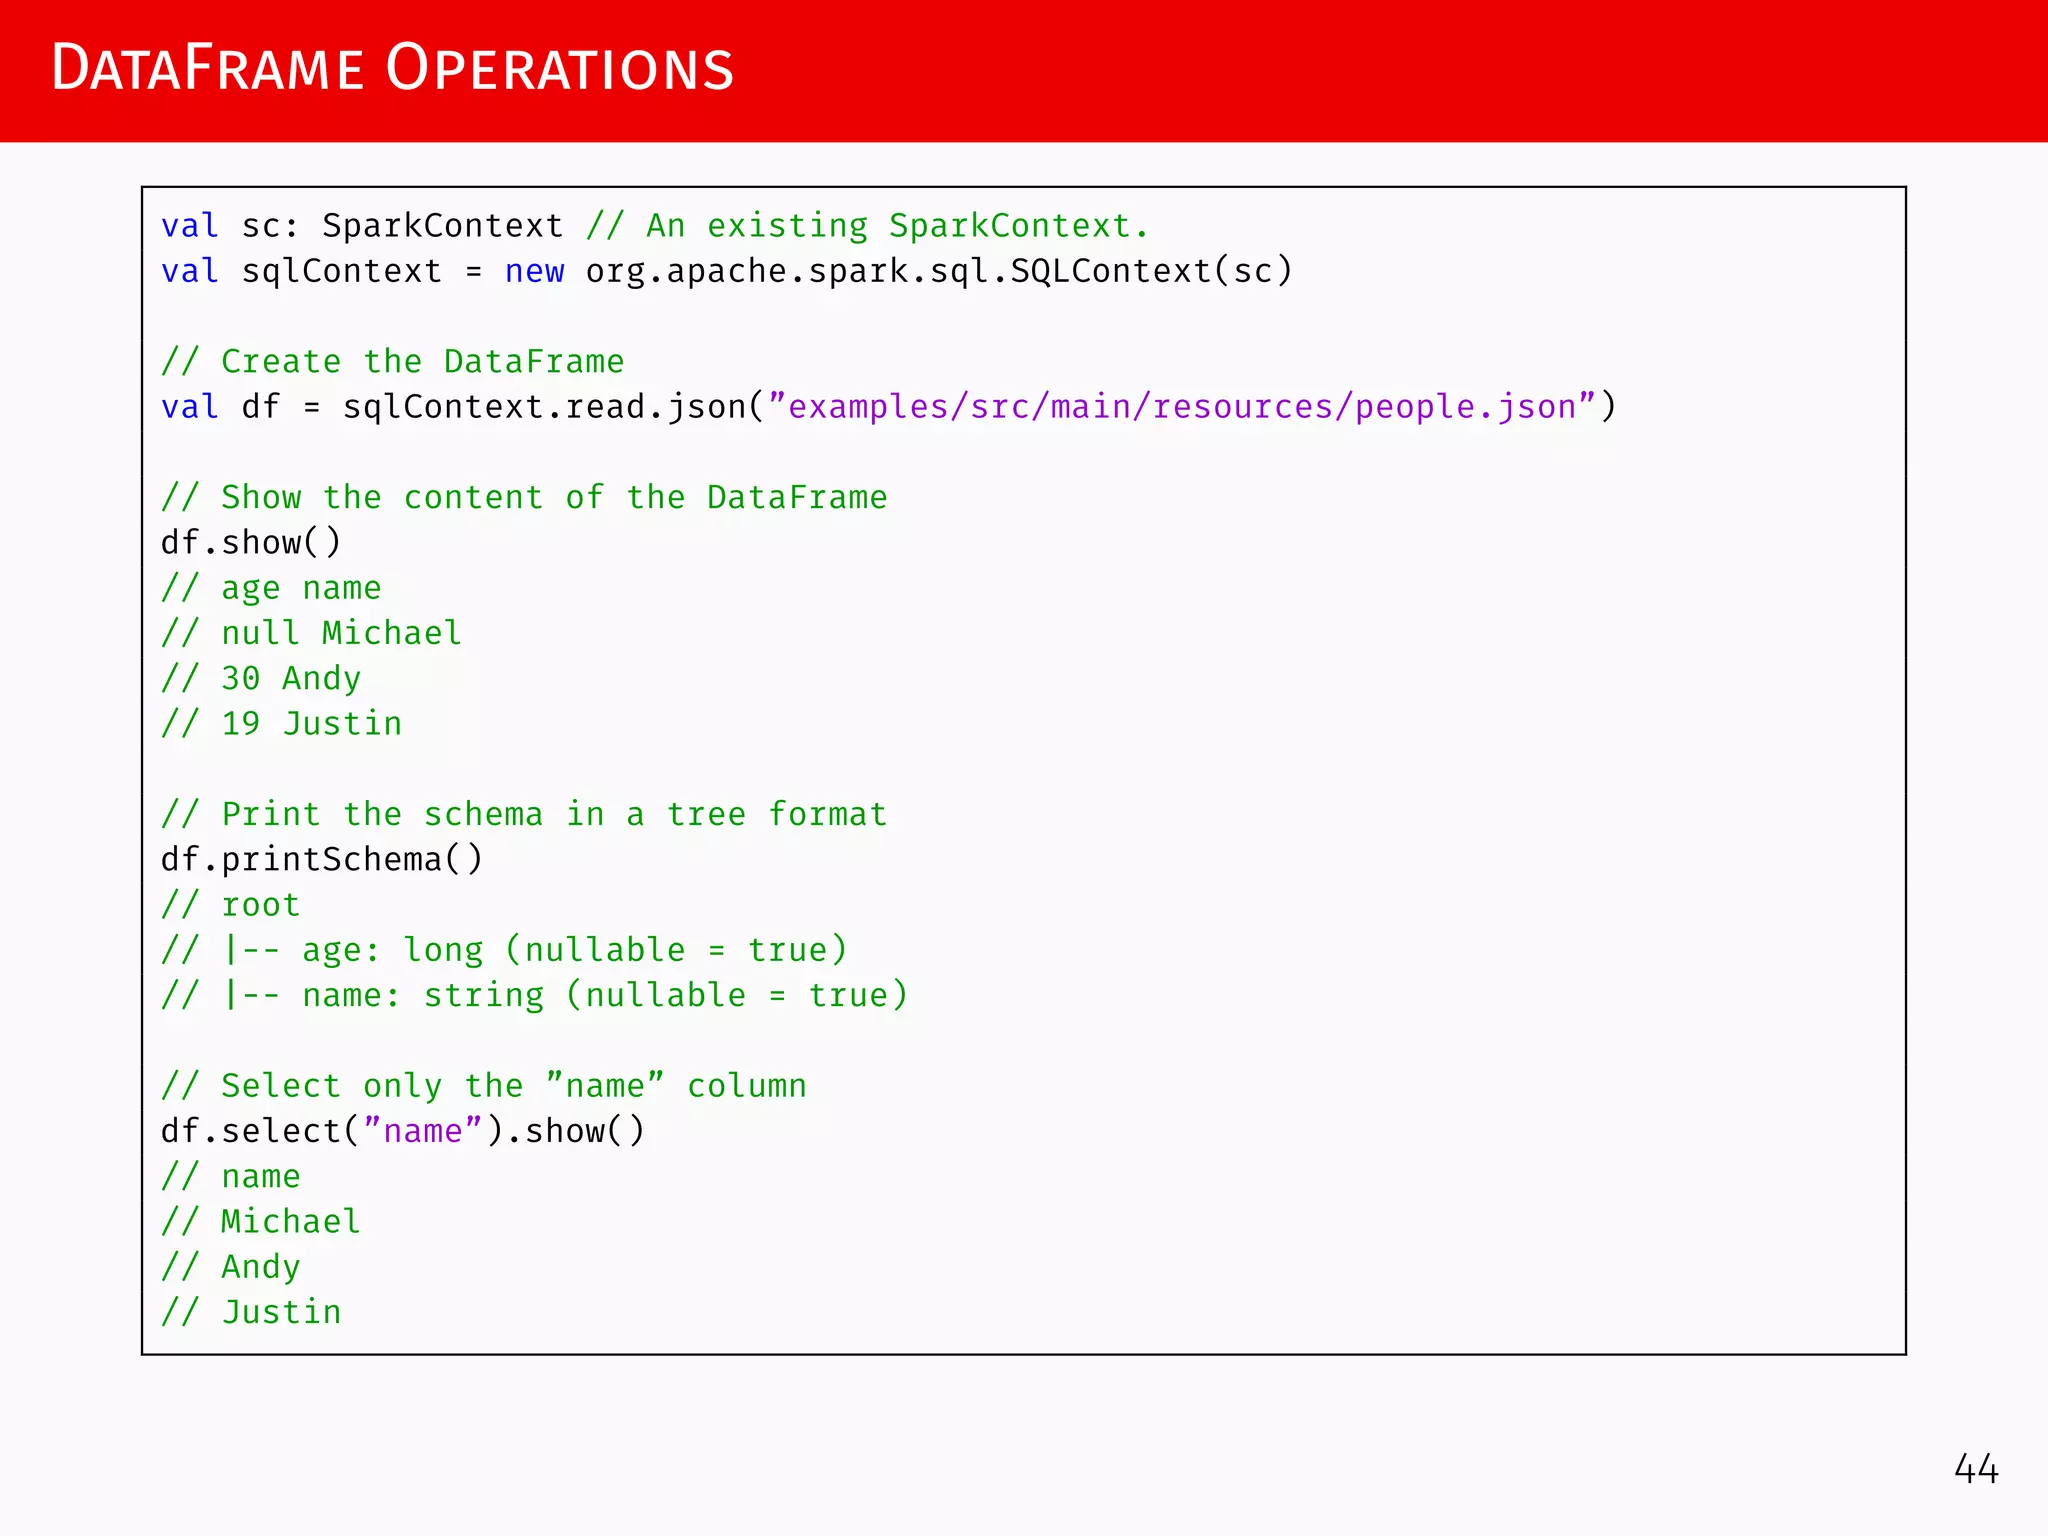Click the comment '// Select only the "name" column'

point(484,1086)
